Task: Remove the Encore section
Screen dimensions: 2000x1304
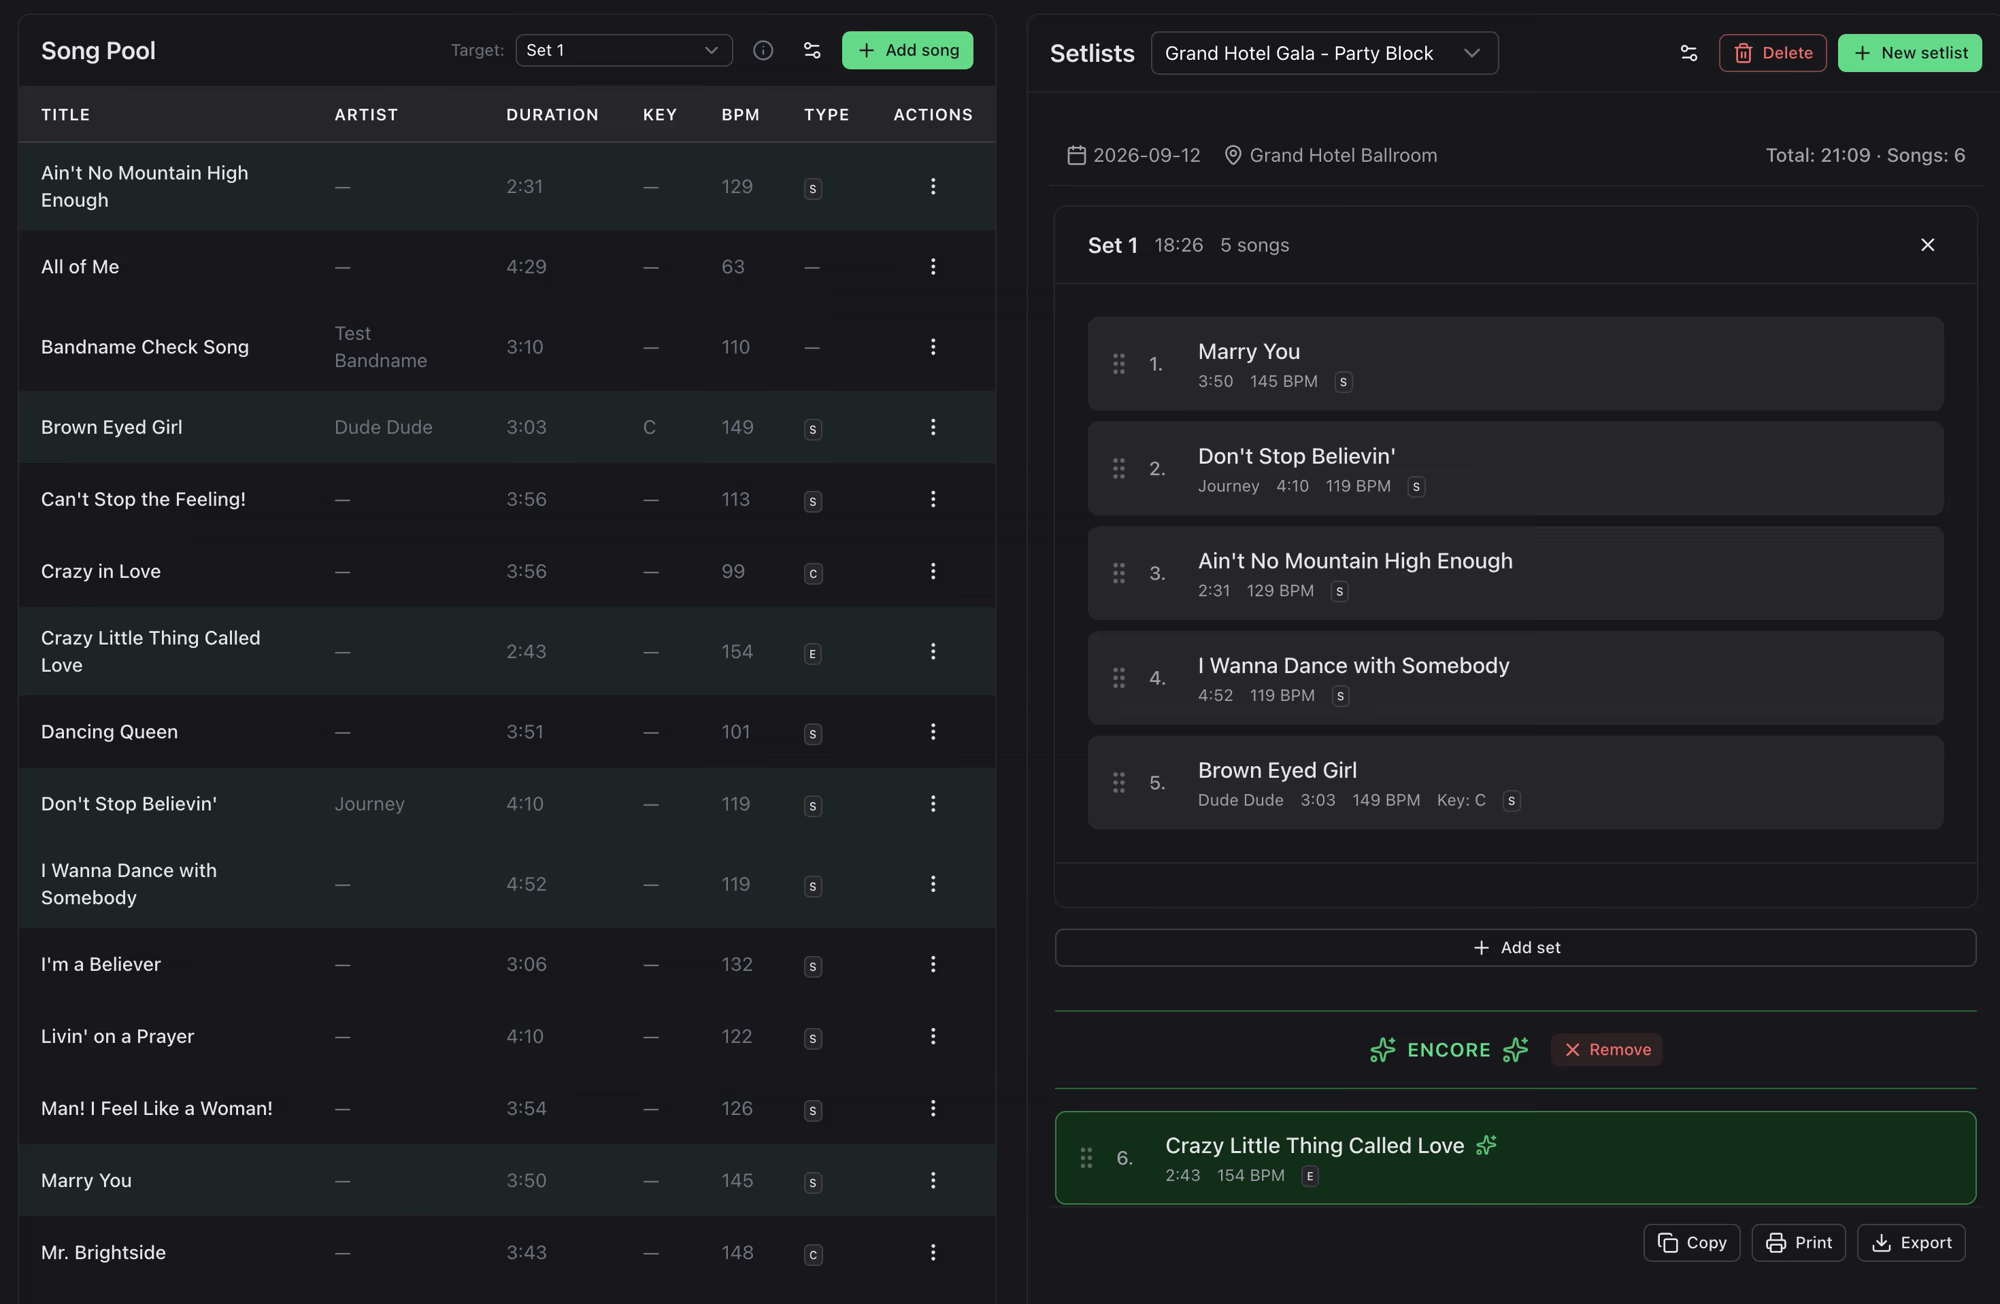Action: click(x=1606, y=1049)
